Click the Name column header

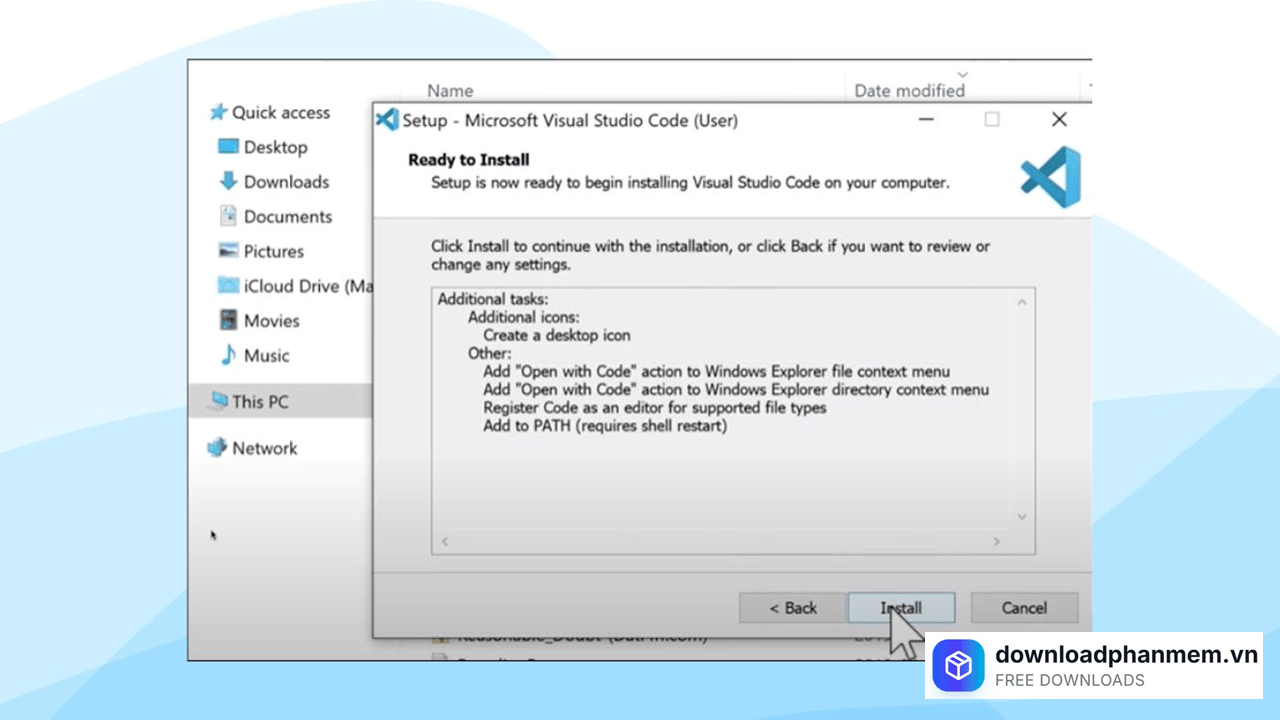click(x=449, y=90)
